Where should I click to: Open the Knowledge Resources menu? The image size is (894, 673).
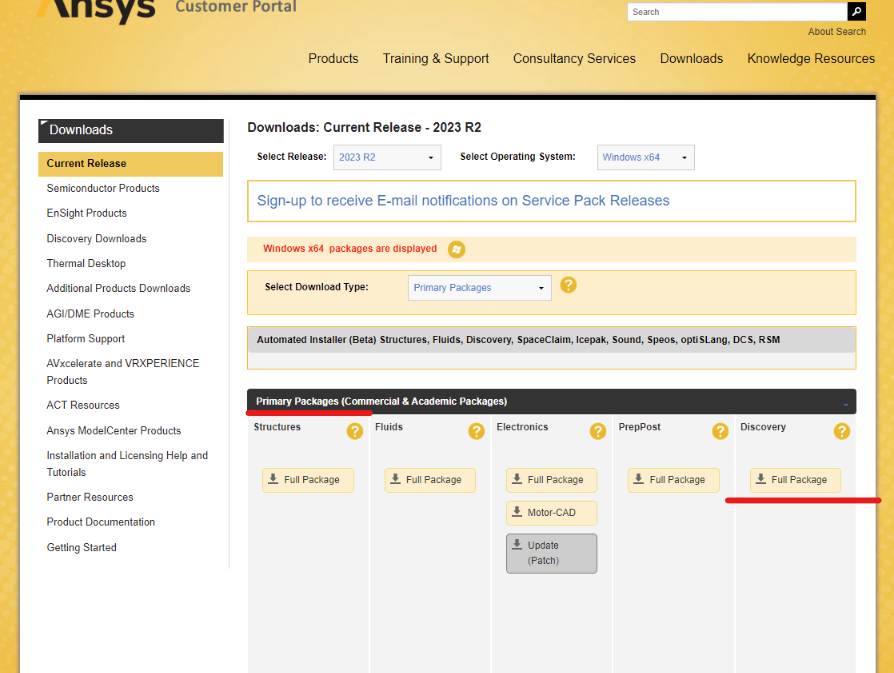click(x=810, y=59)
